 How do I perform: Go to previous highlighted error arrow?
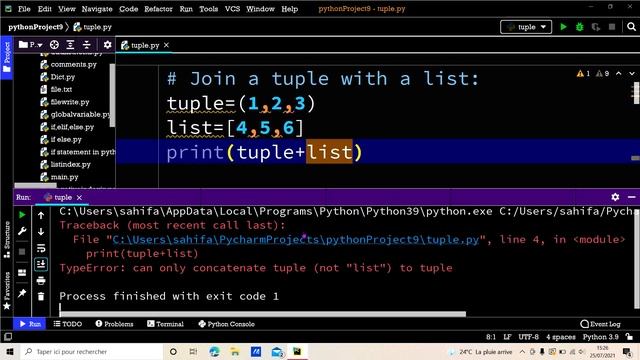point(619,73)
